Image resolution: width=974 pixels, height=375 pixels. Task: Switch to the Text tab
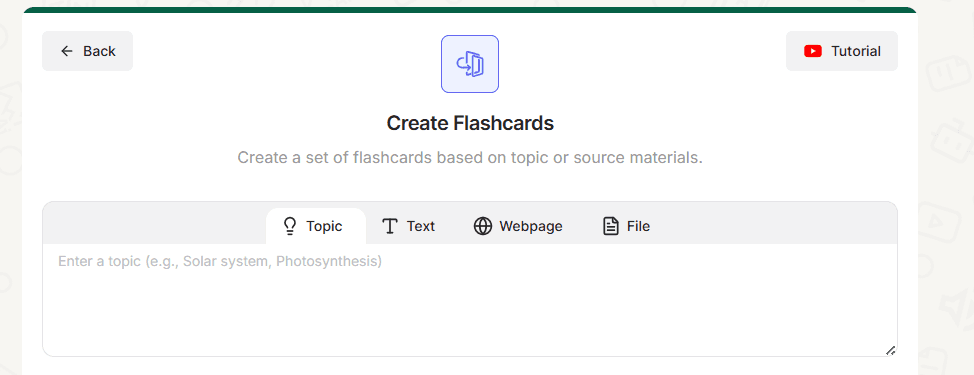(408, 226)
